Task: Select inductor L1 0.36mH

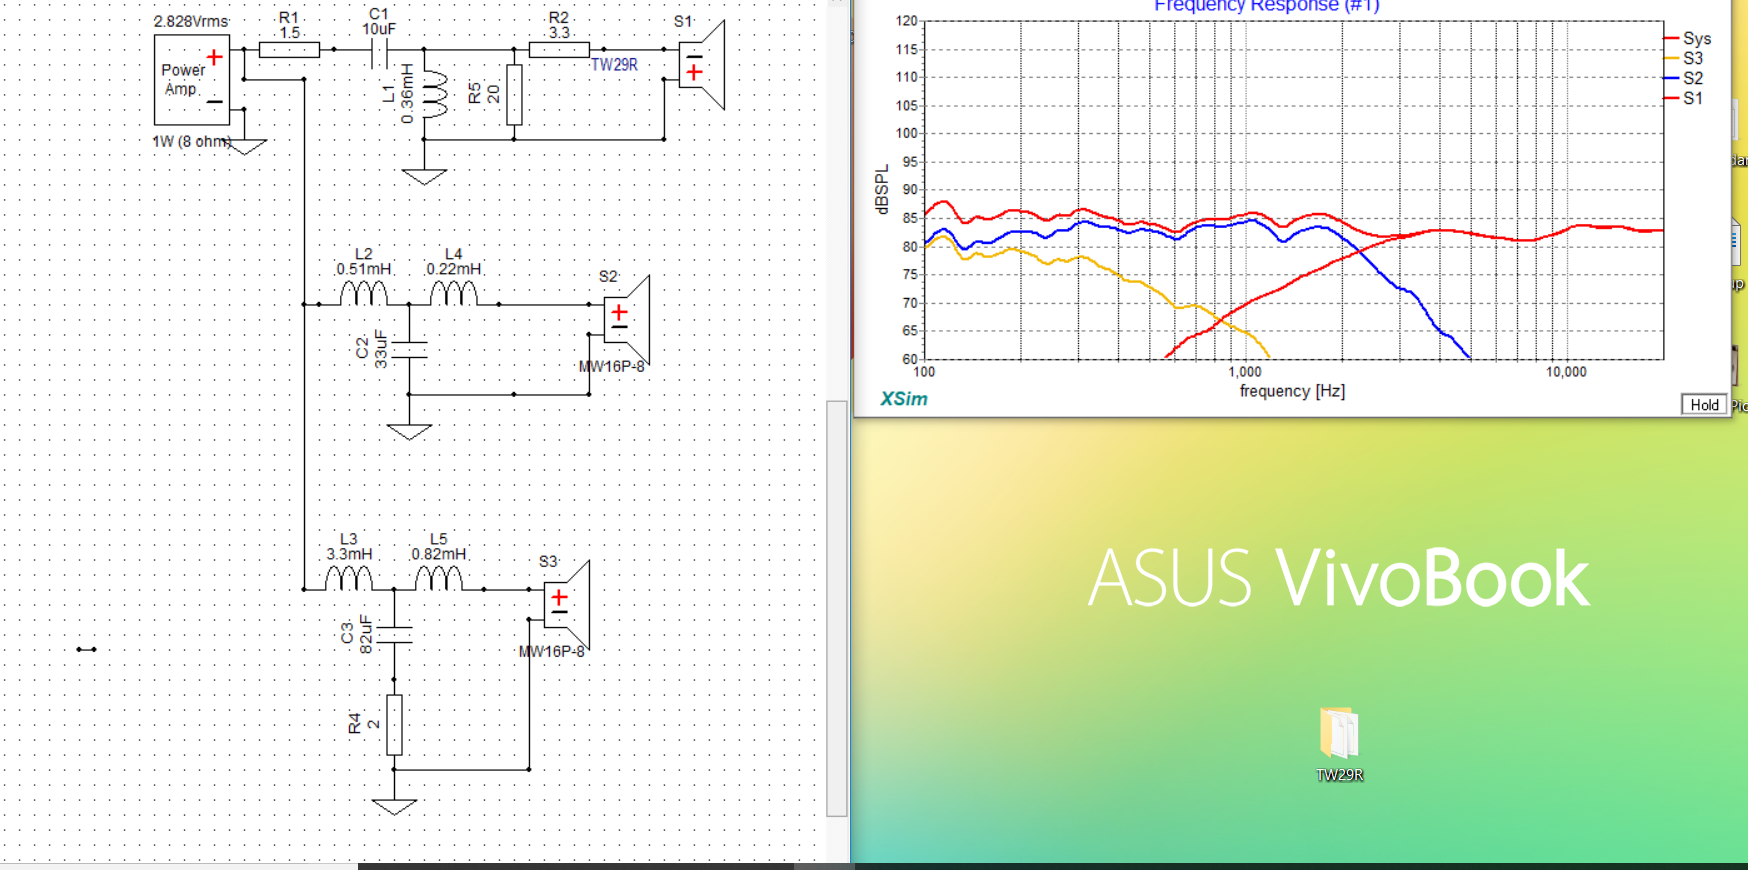Action: pyautogui.click(x=435, y=95)
